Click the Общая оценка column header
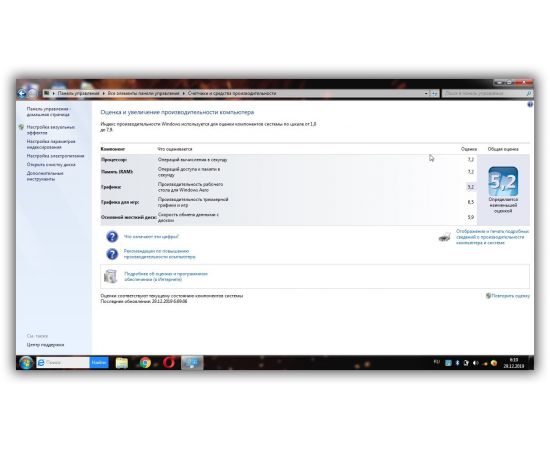Viewport: 550px width, 450px height. click(503, 149)
